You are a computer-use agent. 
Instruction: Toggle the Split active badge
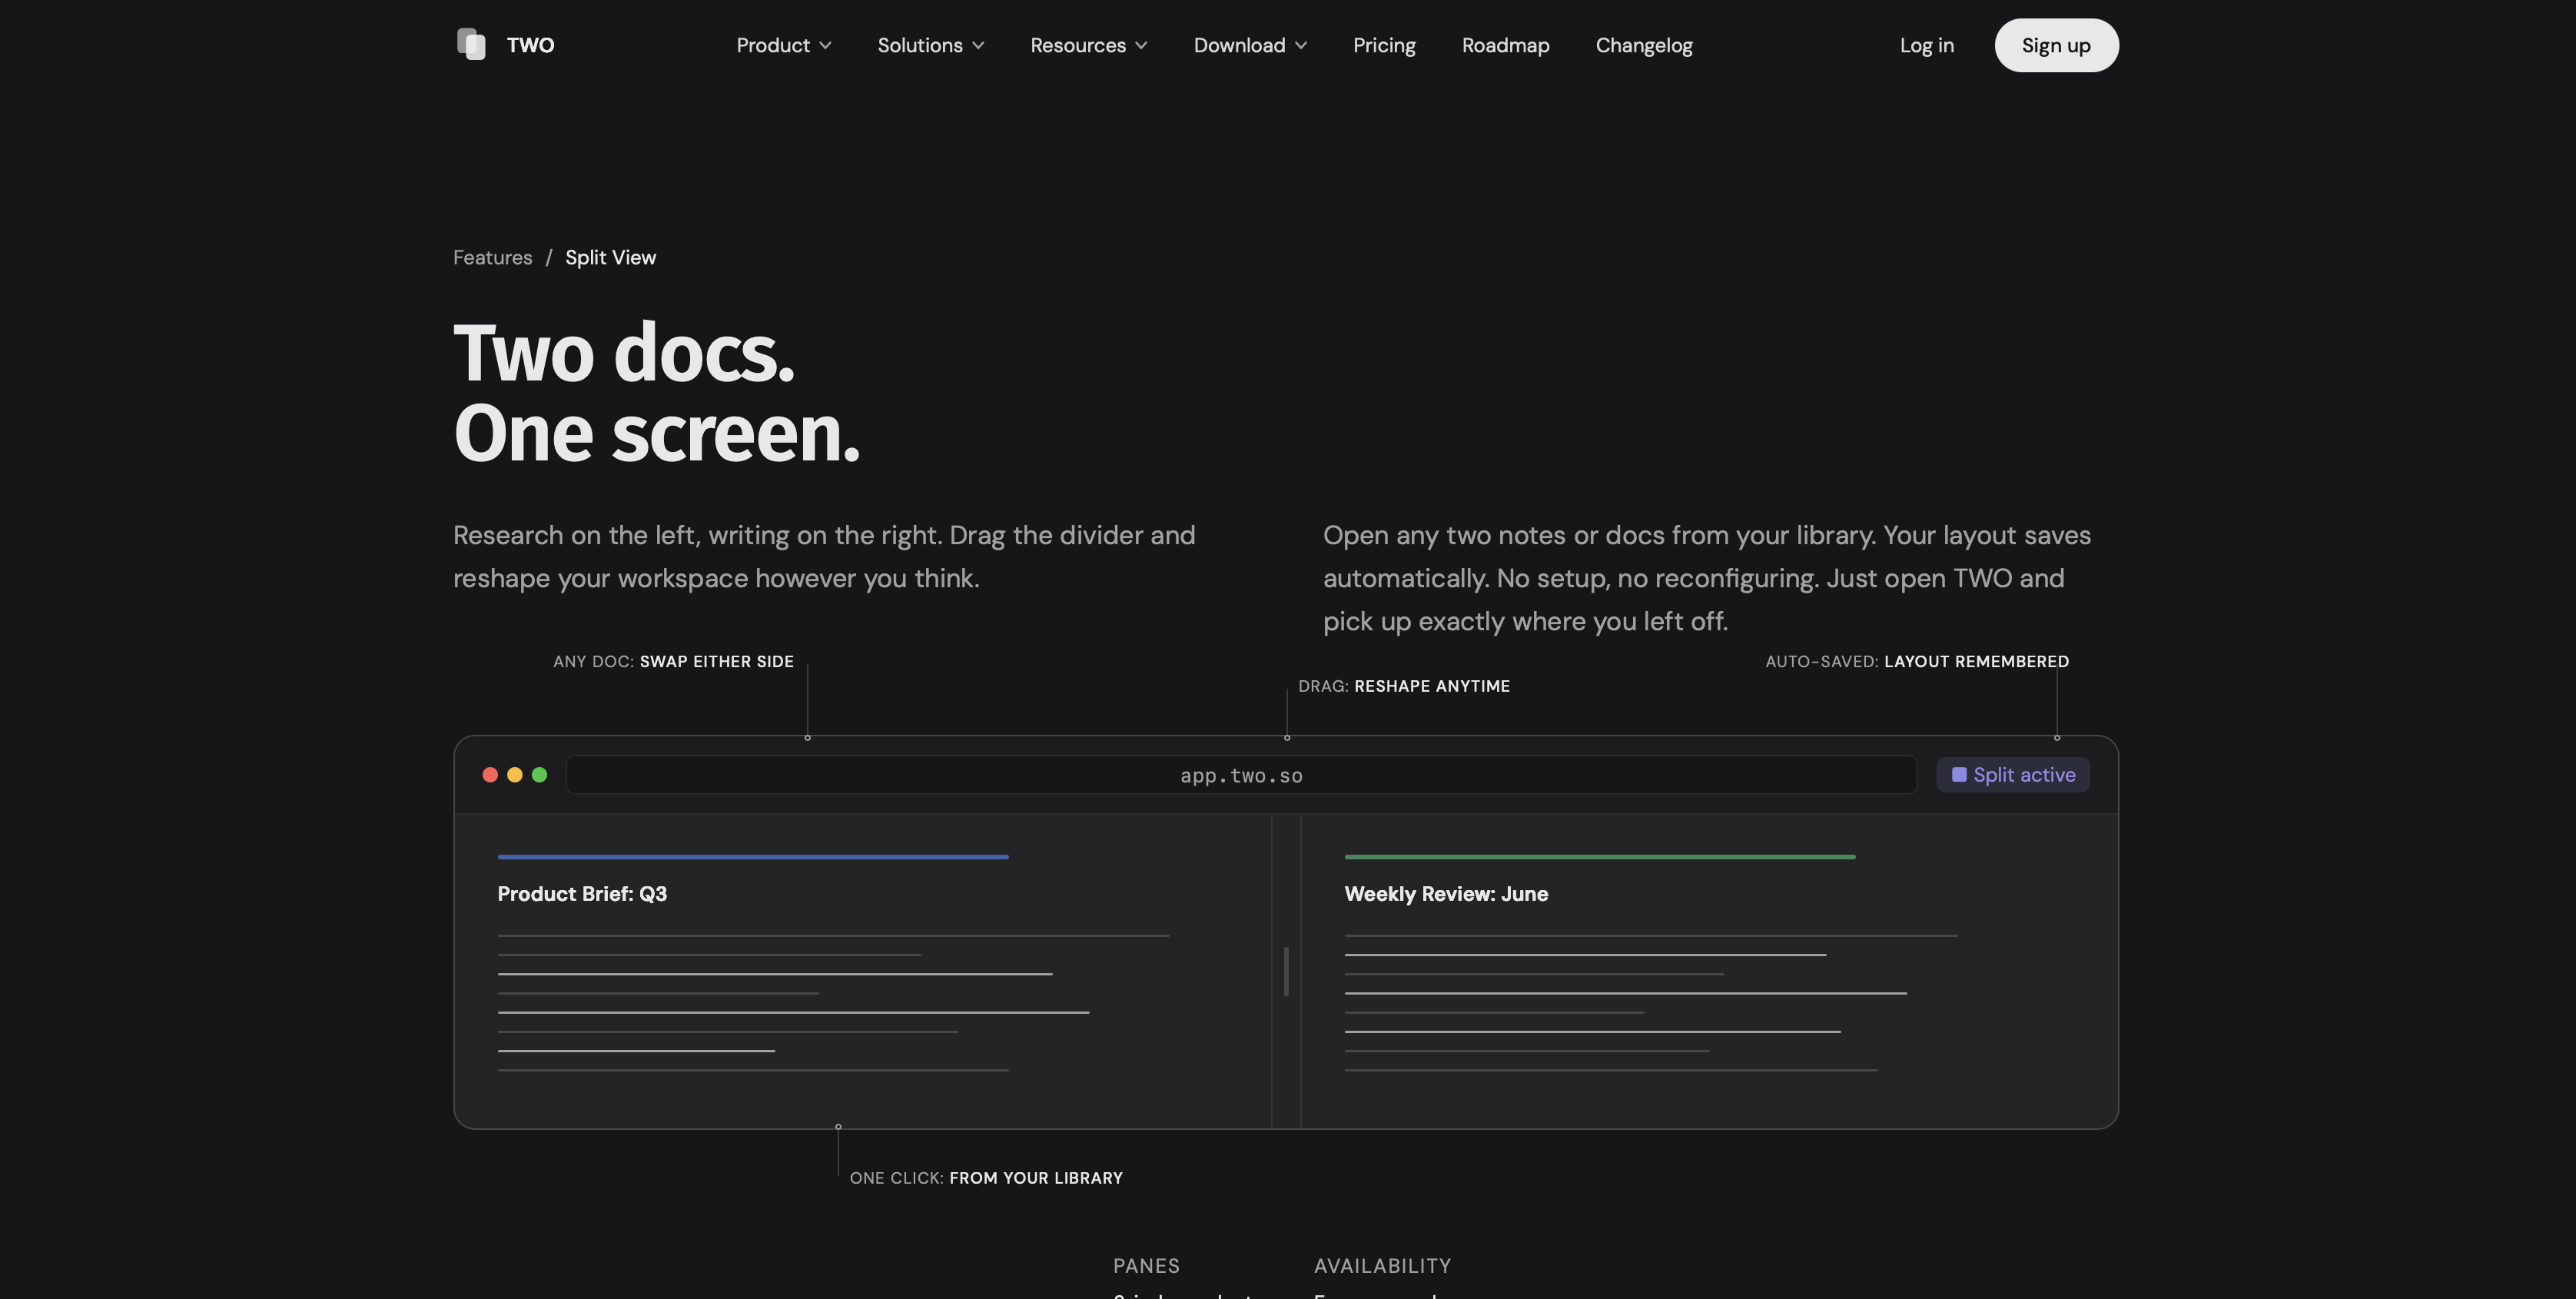(x=2012, y=775)
